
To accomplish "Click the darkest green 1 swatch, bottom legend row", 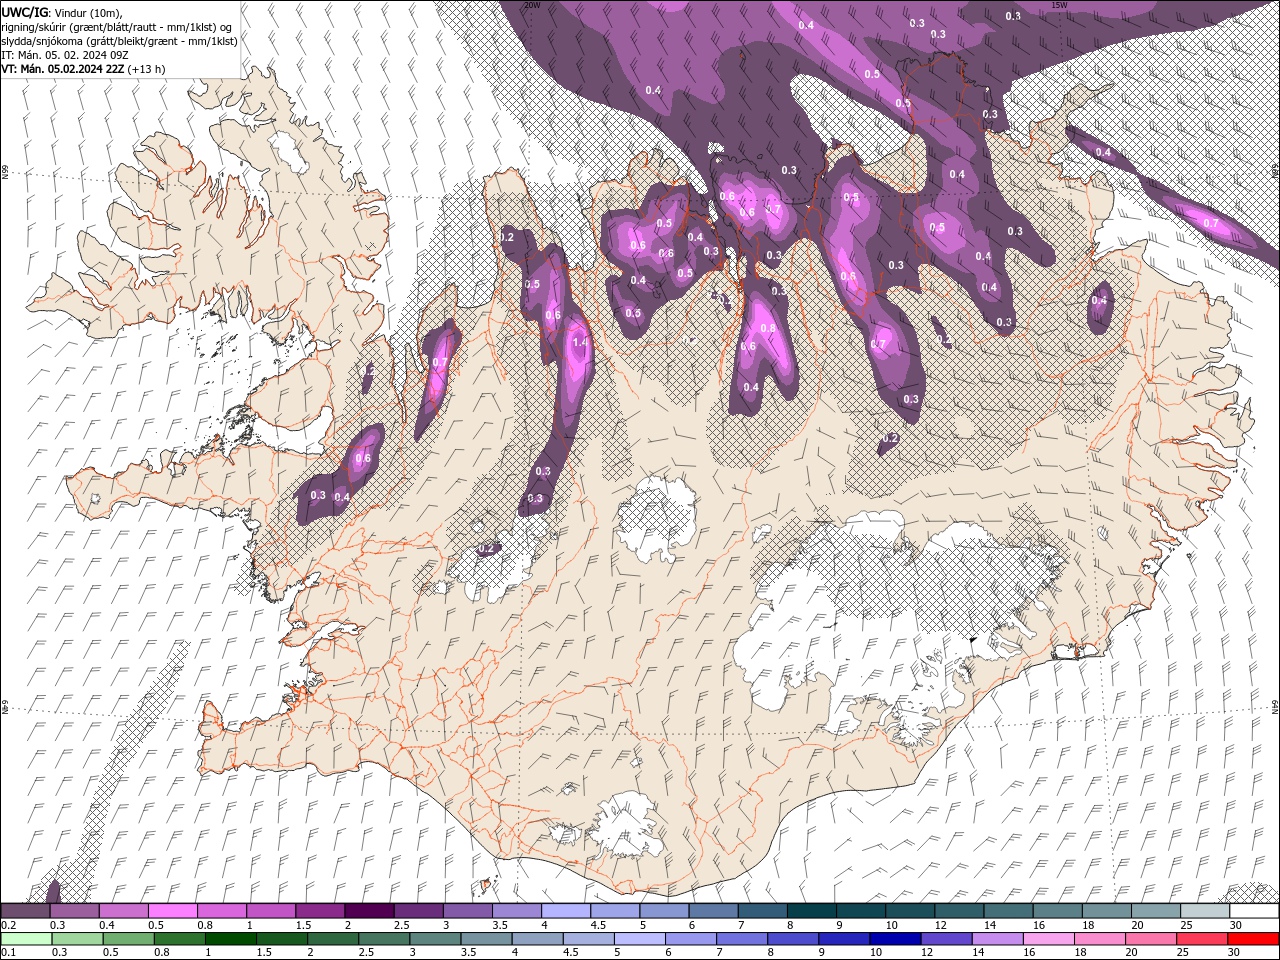I will 231,939.
